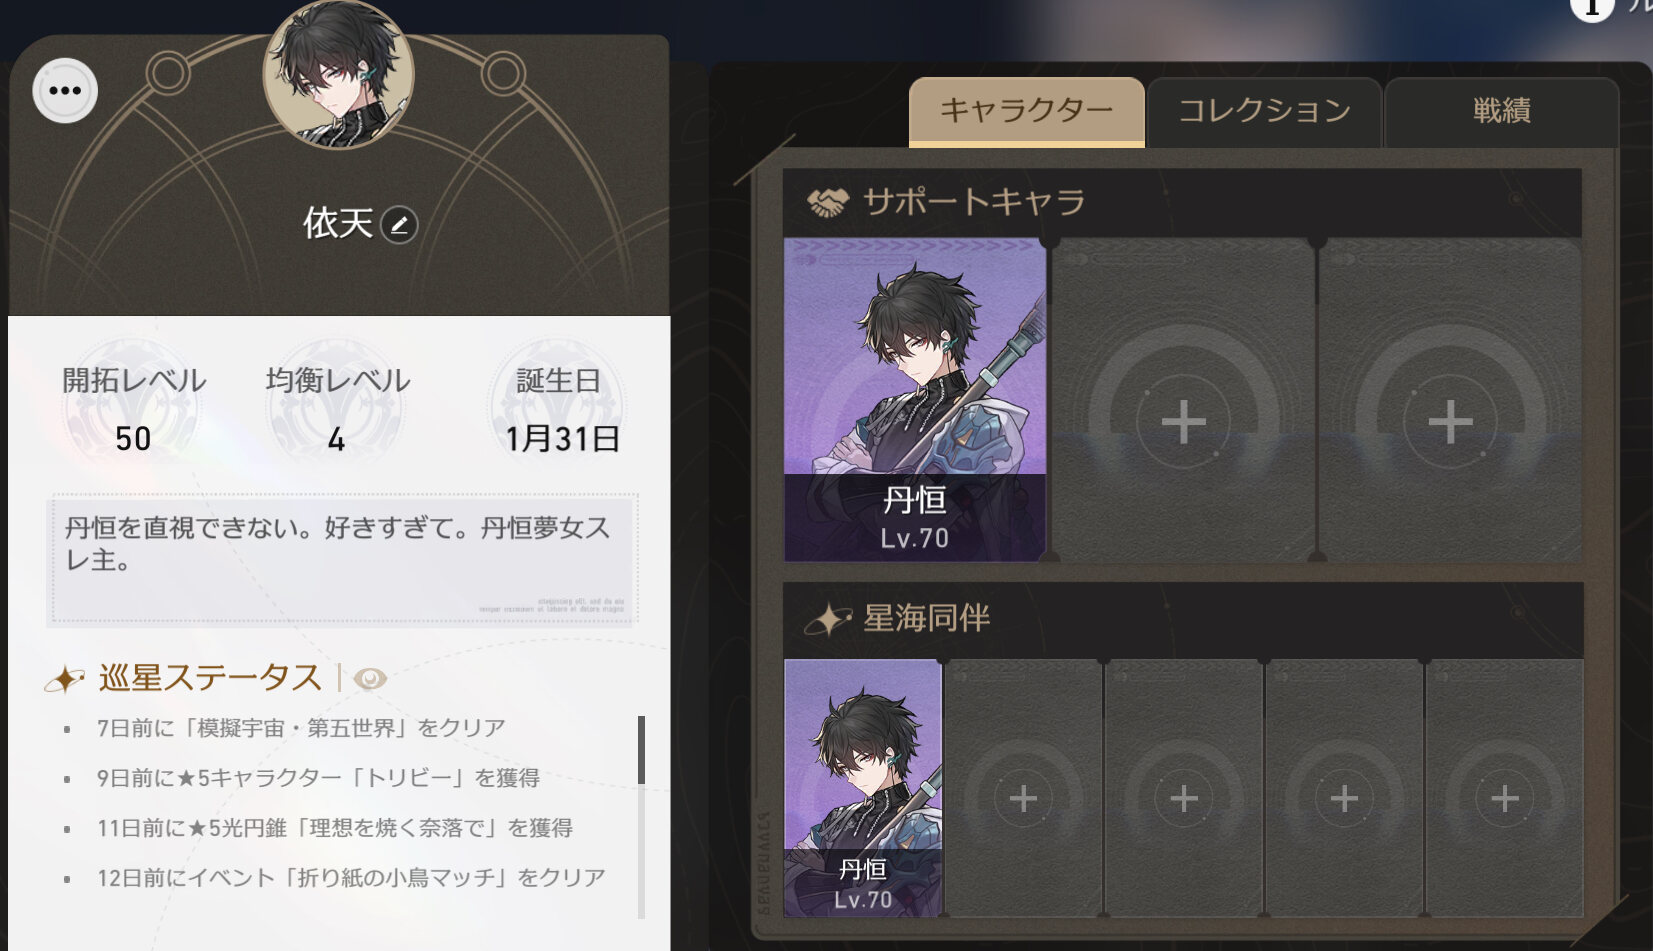Image resolution: width=1653 pixels, height=951 pixels.
Task: Click the 開拓レベル 50 badge
Action: coord(133,409)
